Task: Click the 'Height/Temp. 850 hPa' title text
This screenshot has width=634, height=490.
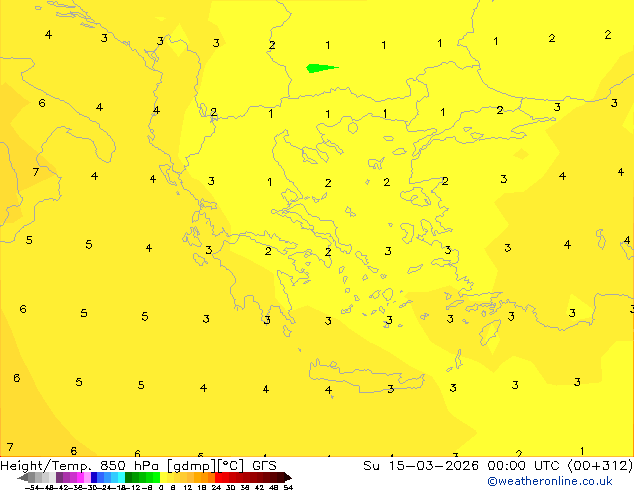Action: click(80, 466)
